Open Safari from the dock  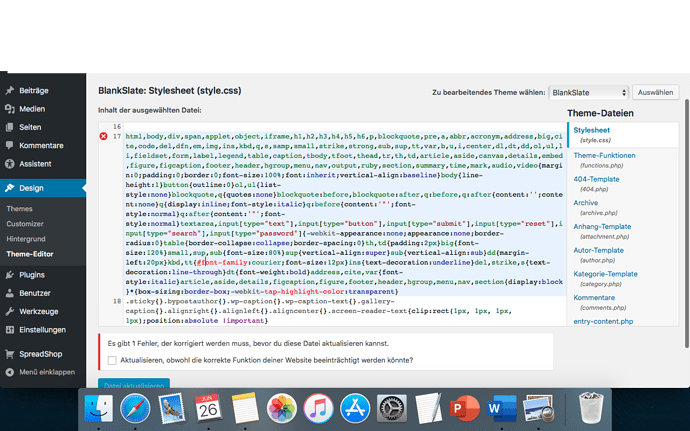(136, 408)
